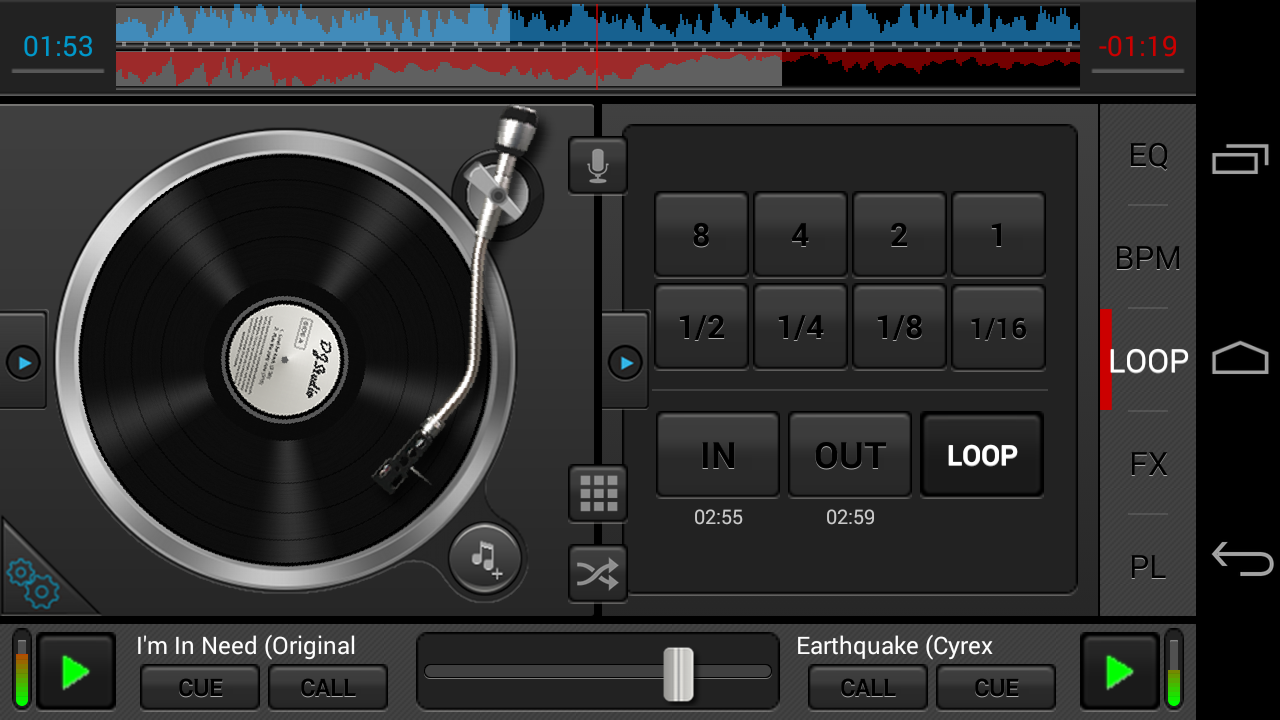Select the 1/16 loop length
This screenshot has width=1280, height=720.
(x=998, y=326)
